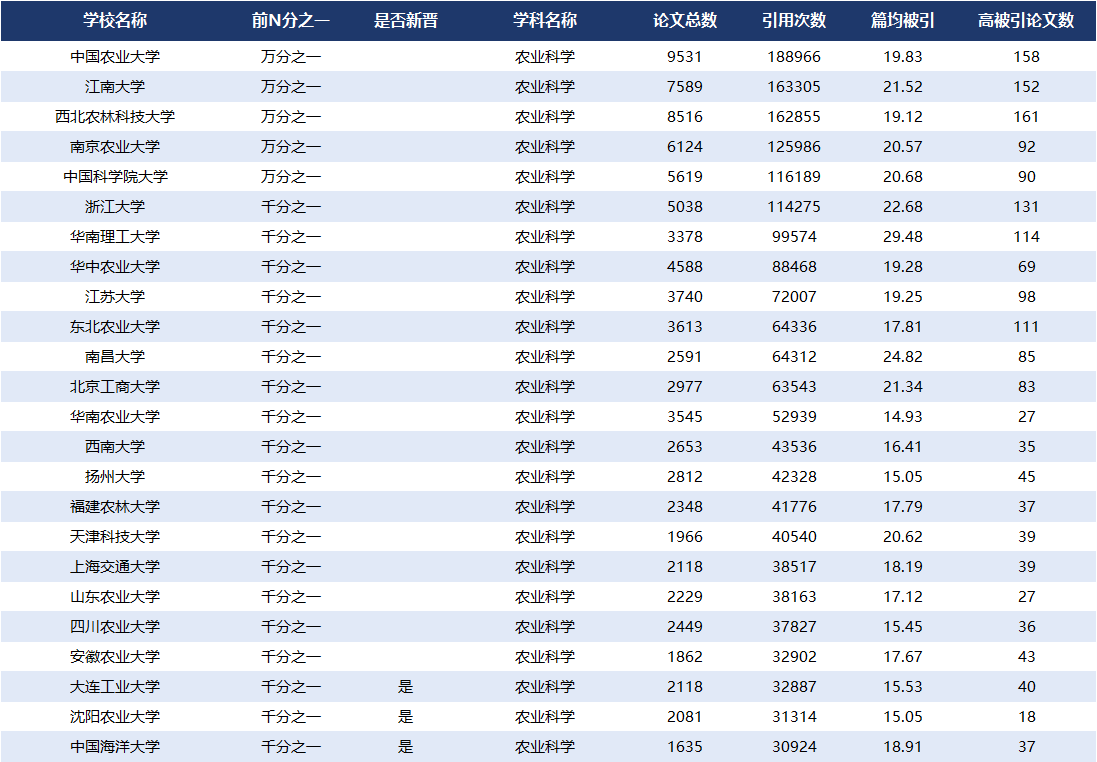Click the 浙江大学 school name
The width and height of the screenshot is (1097, 762).
coord(115,207)
